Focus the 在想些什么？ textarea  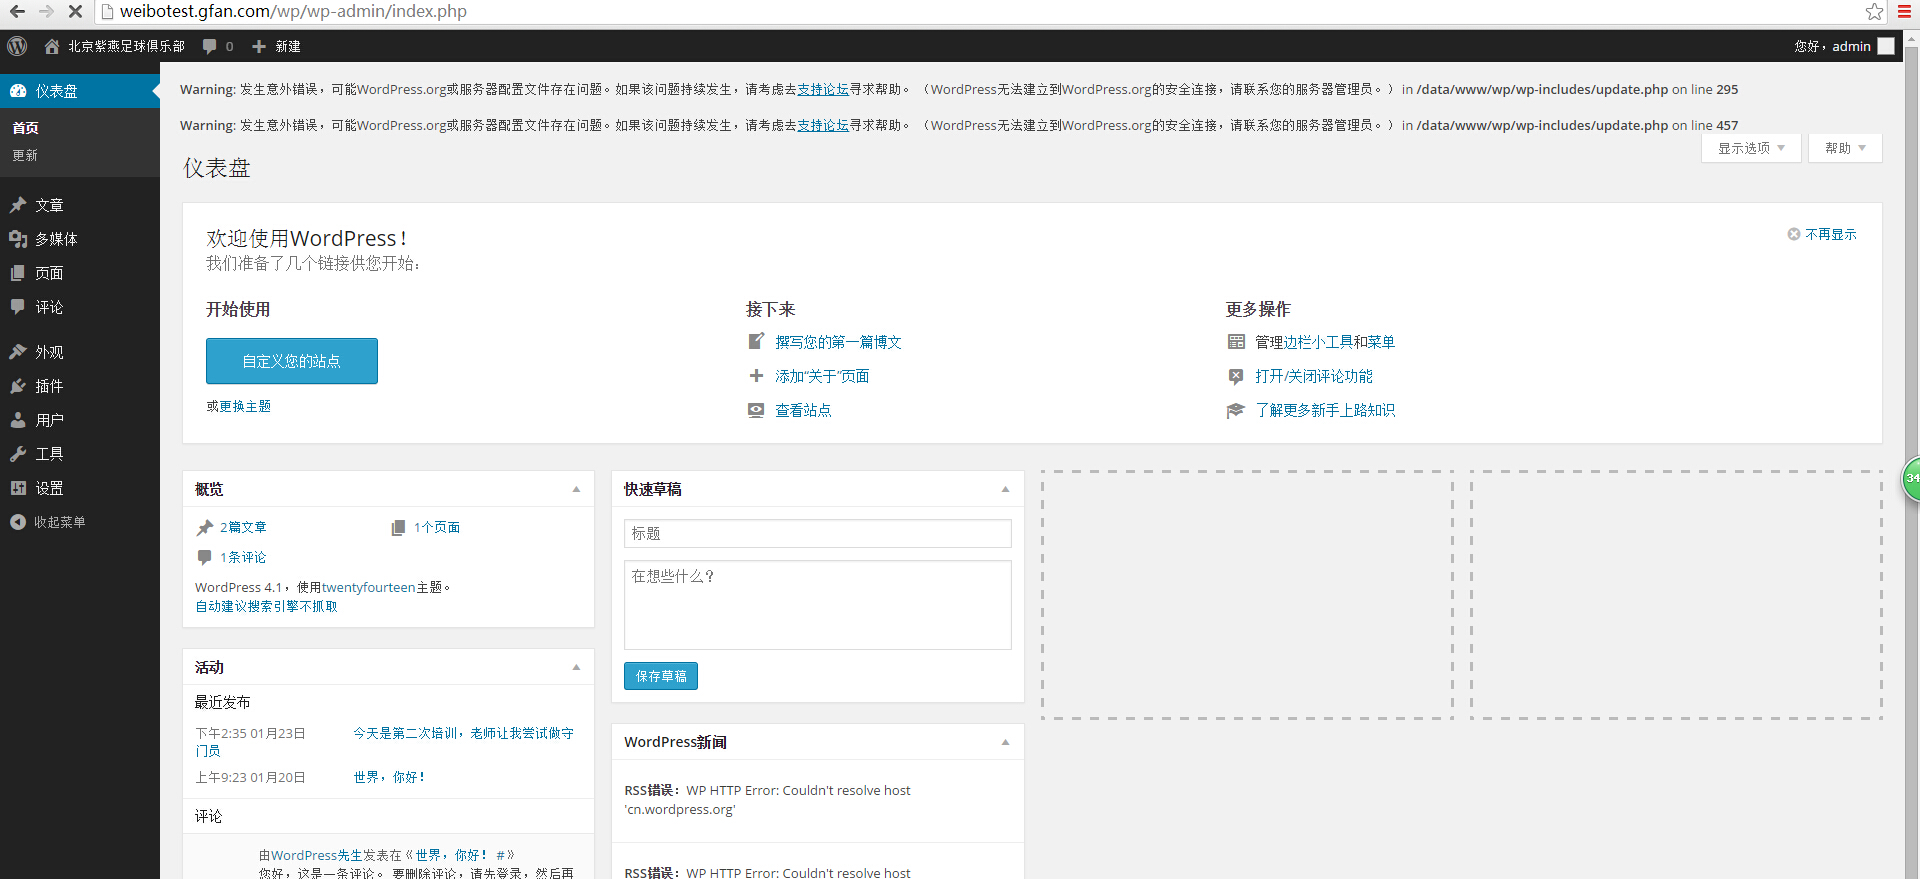tap(818, 605)
